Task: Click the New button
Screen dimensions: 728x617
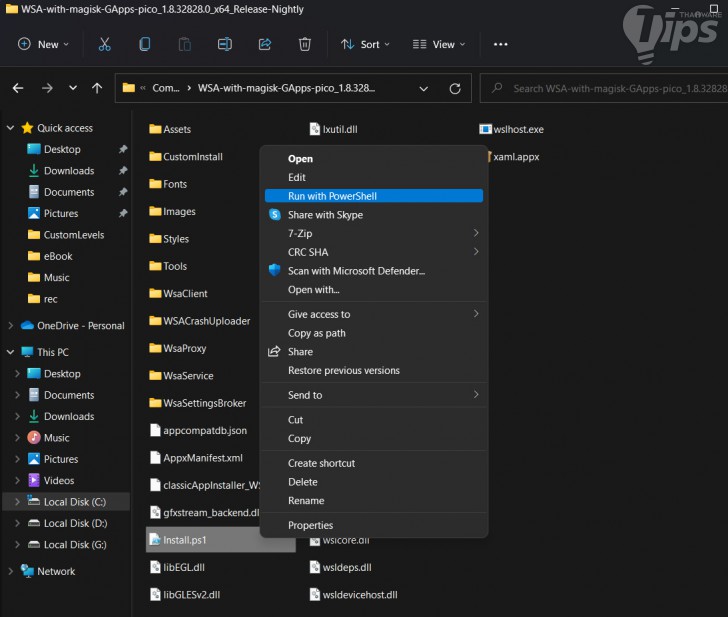Action: 44,44
